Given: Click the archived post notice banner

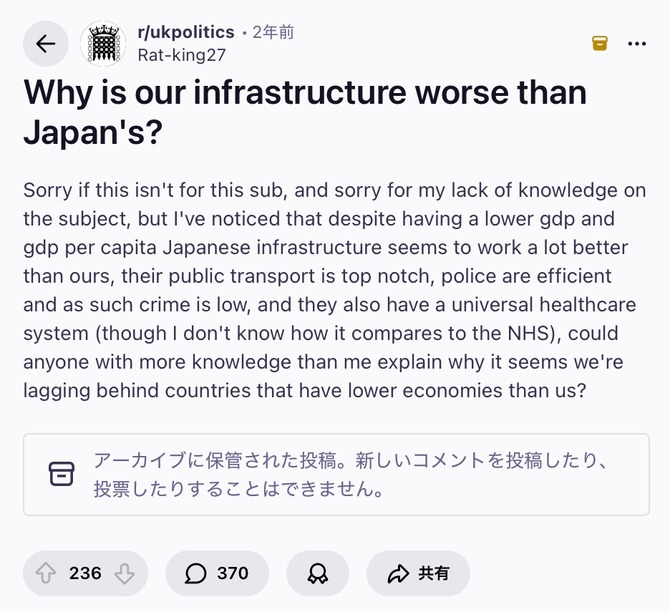Looking at the screenshot, I should 336,474.
